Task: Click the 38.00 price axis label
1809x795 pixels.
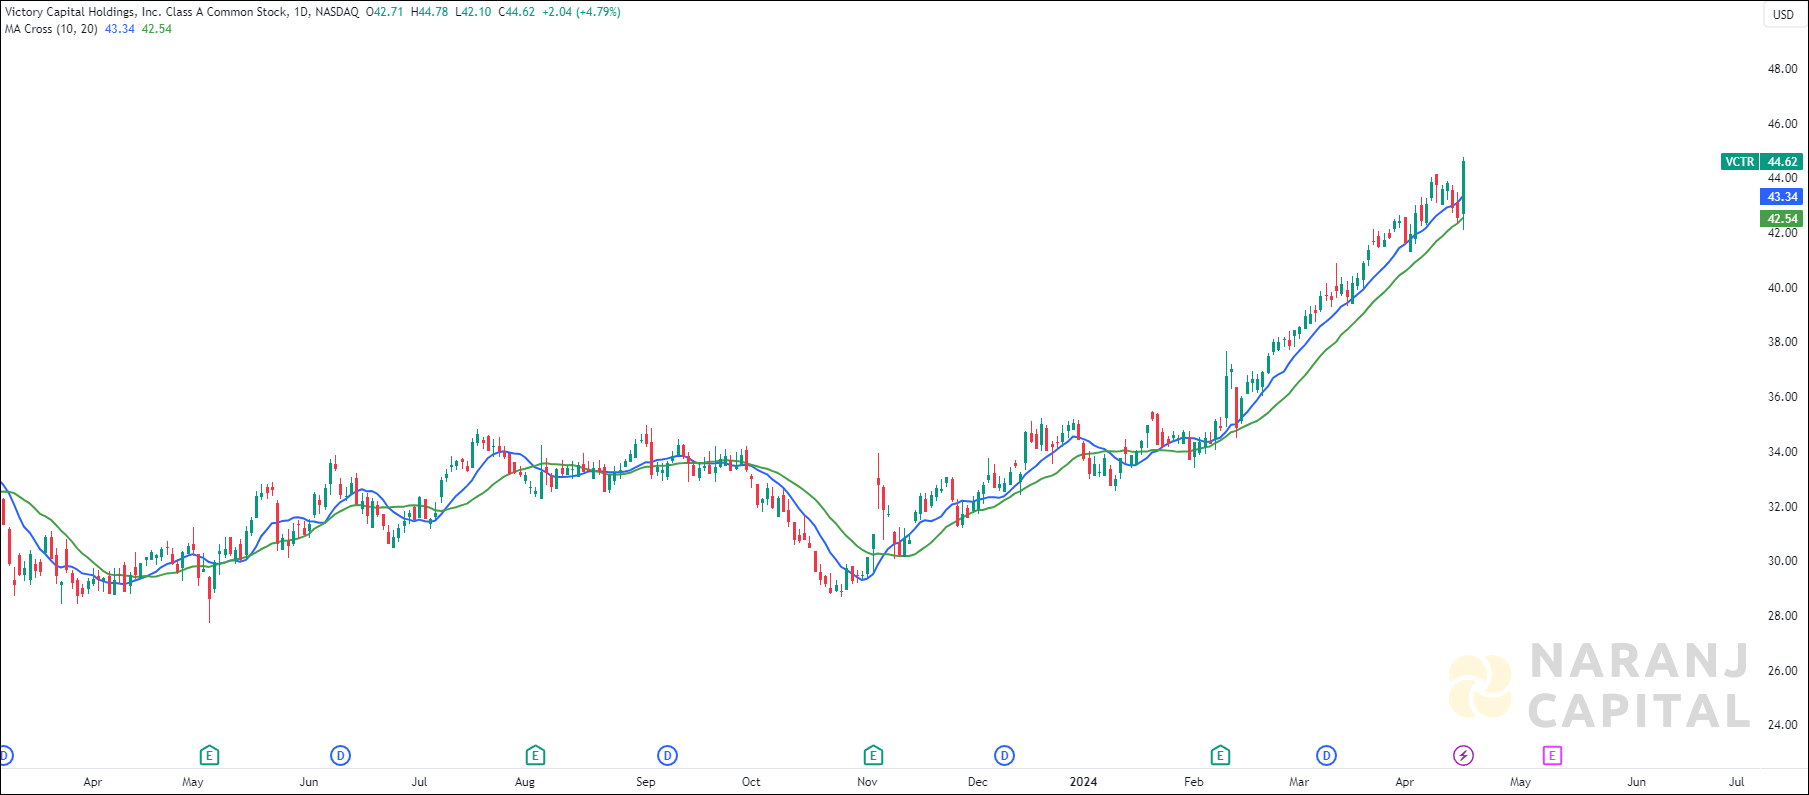Action: (1782, 342)
